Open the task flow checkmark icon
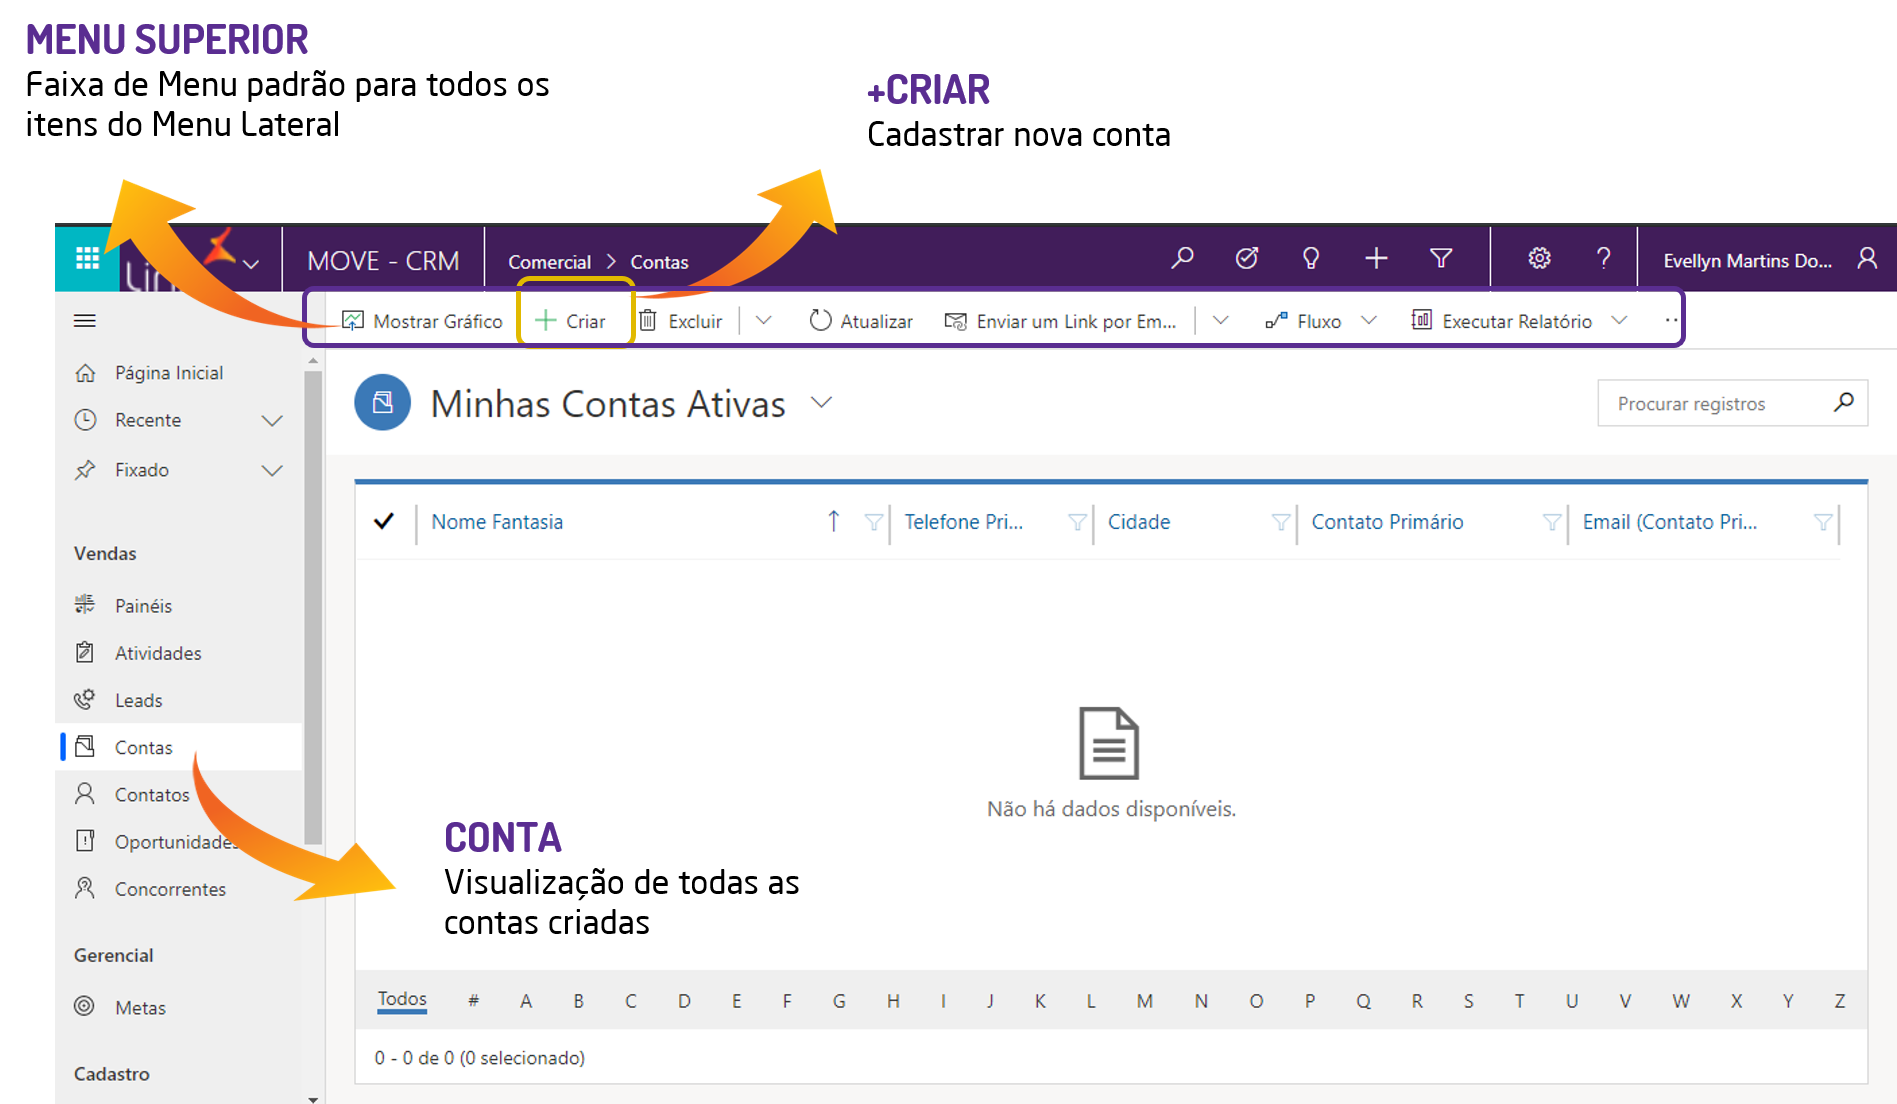This screenshot has height=1104, width=1897. tap(1247, 259)
